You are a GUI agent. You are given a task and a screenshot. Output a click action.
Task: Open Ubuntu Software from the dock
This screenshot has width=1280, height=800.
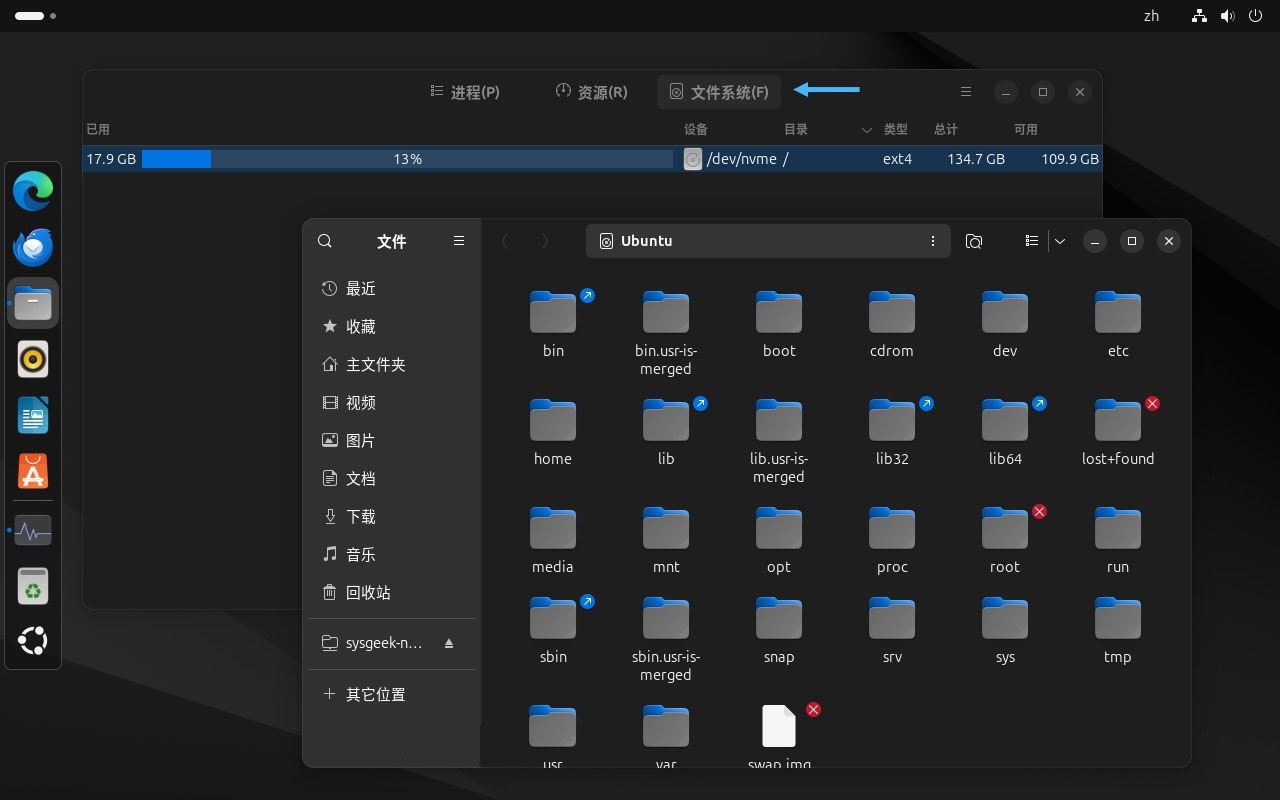pos(33,471)
